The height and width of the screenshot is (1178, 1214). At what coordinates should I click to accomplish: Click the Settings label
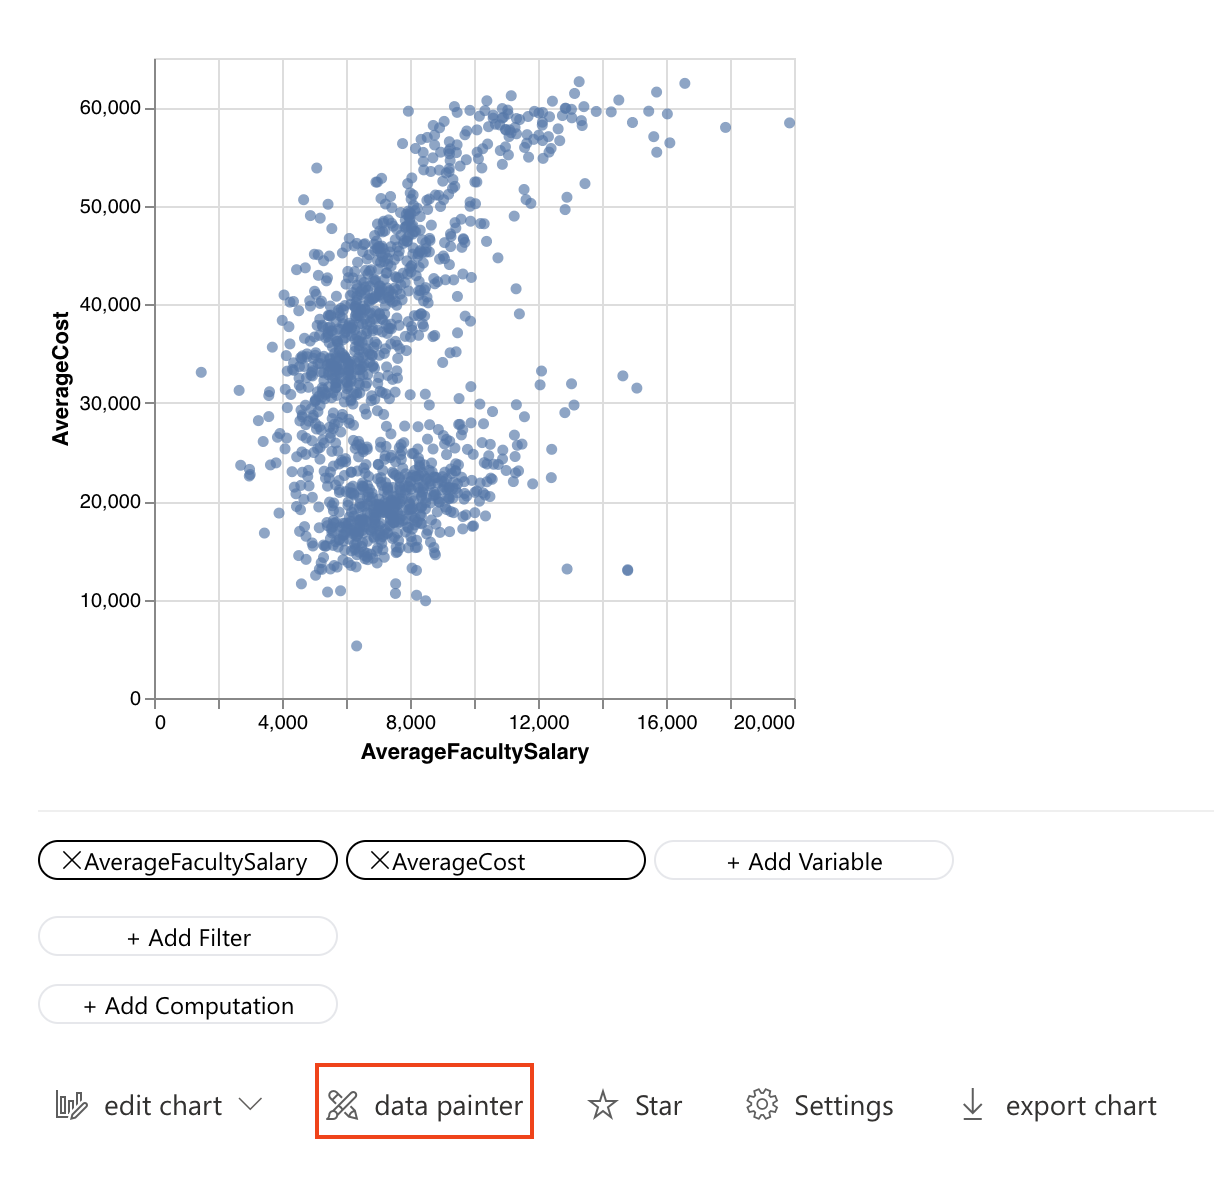(x=843, y=1105)
